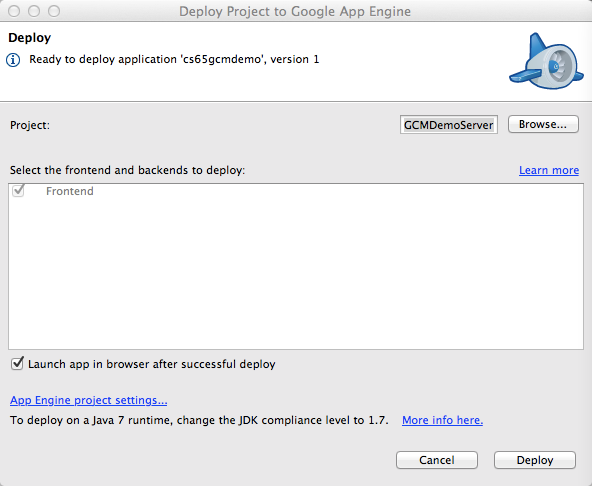Click into the GCMDemoServer project field
592x486 pixels.
[x=449, y=125]
